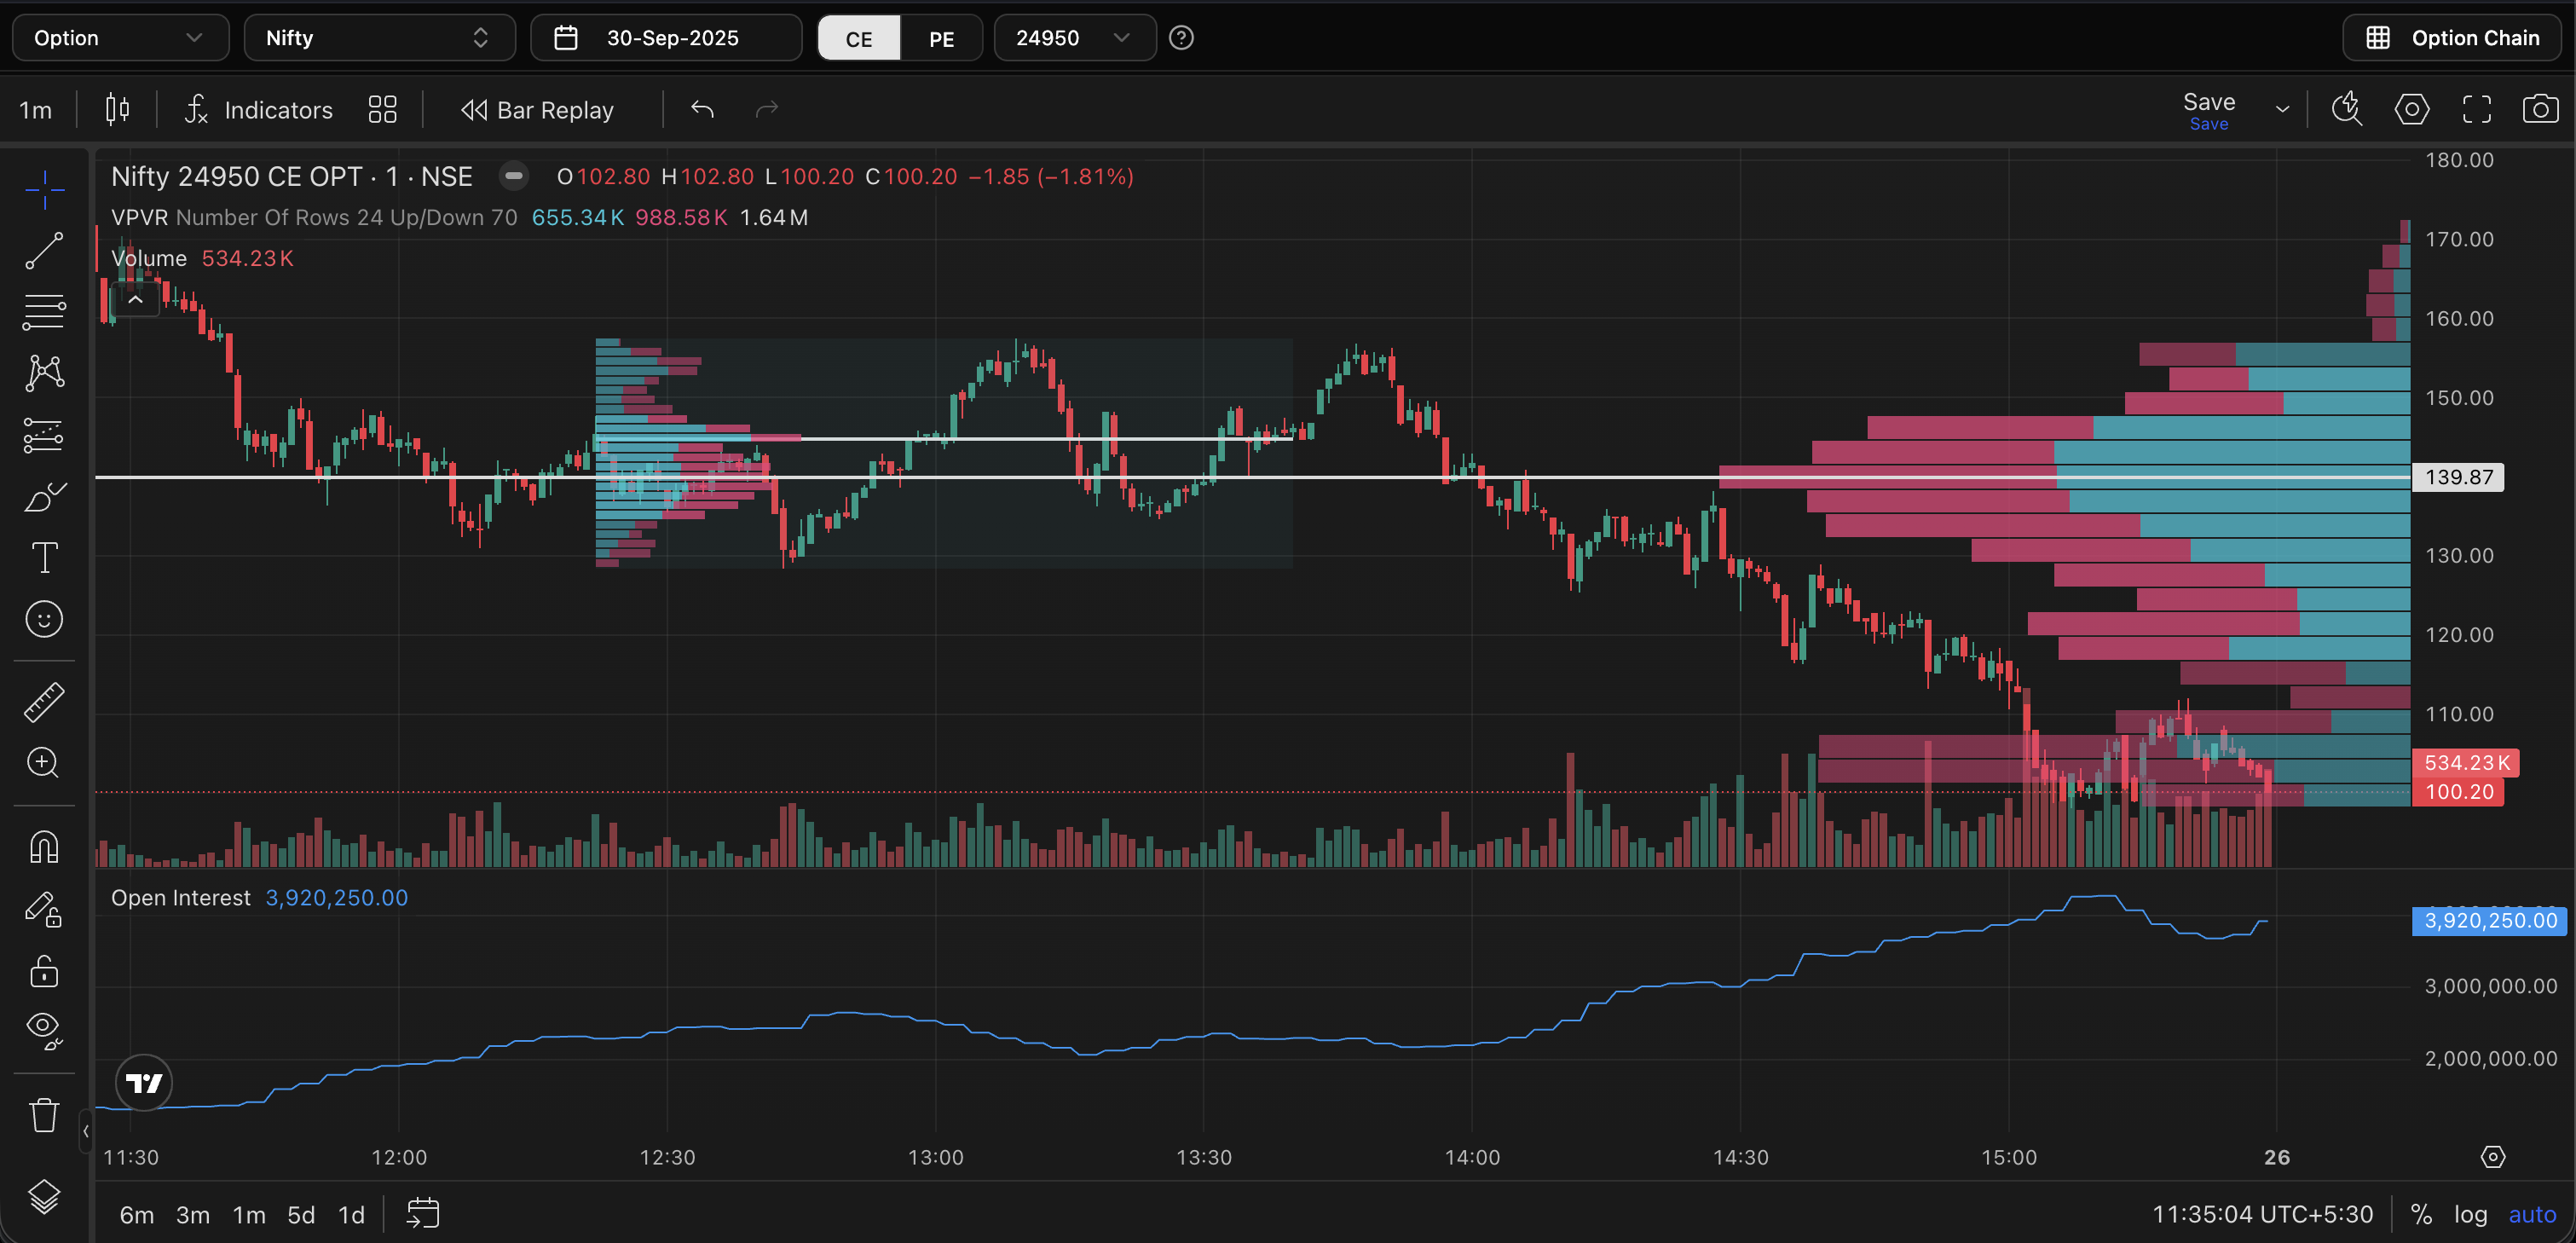Open the candlestick chart type selector
The height and width of the screenshot is (1243, 2576).
click(x=117, y=109)
